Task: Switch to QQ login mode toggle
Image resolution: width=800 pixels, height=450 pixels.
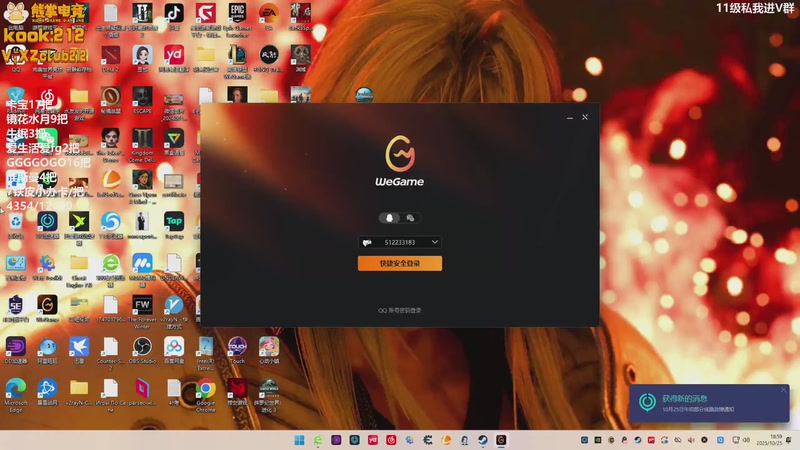Action: pyautogui.click(x=389, y=218)
